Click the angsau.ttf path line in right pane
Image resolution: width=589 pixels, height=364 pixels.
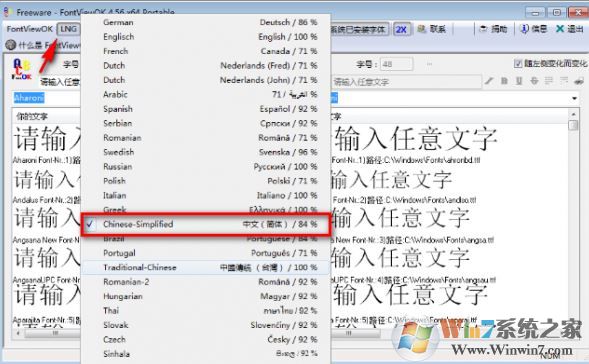click(414, 280)
